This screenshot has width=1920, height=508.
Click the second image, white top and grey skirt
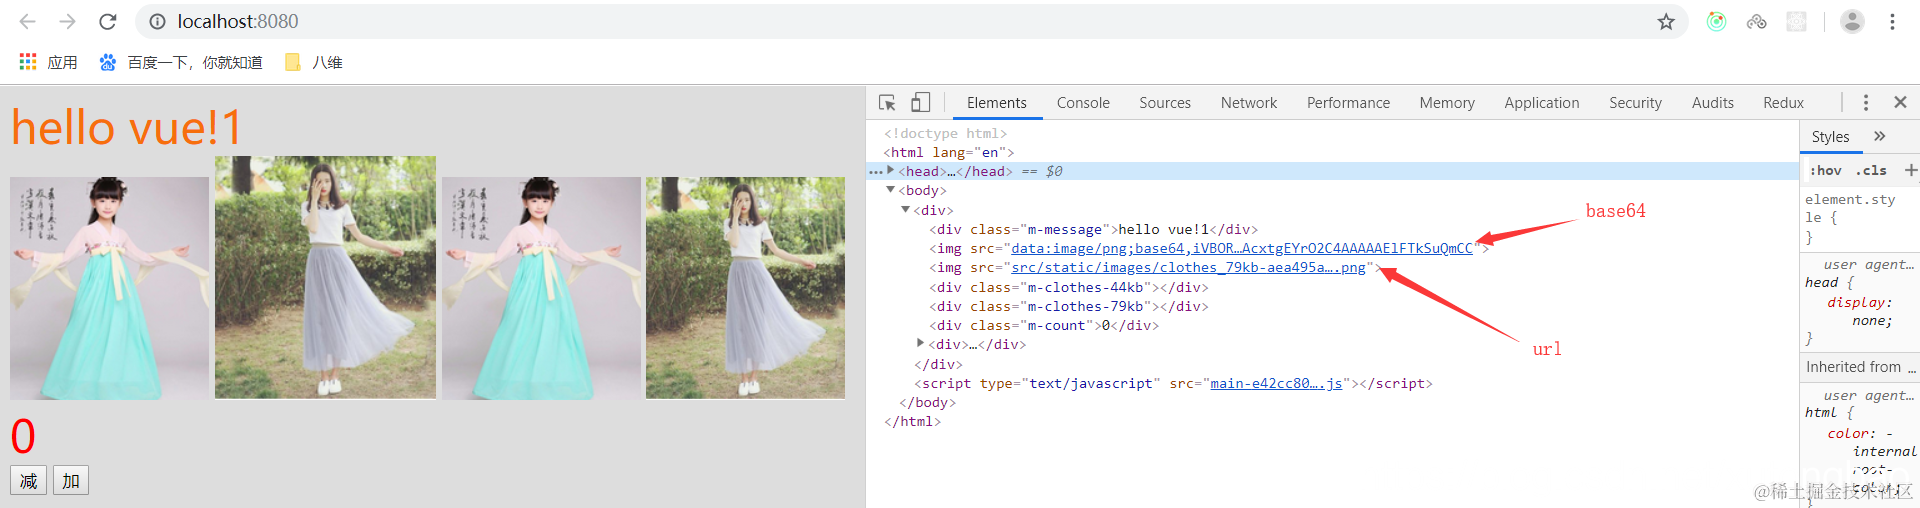click(x=325, y=277)
